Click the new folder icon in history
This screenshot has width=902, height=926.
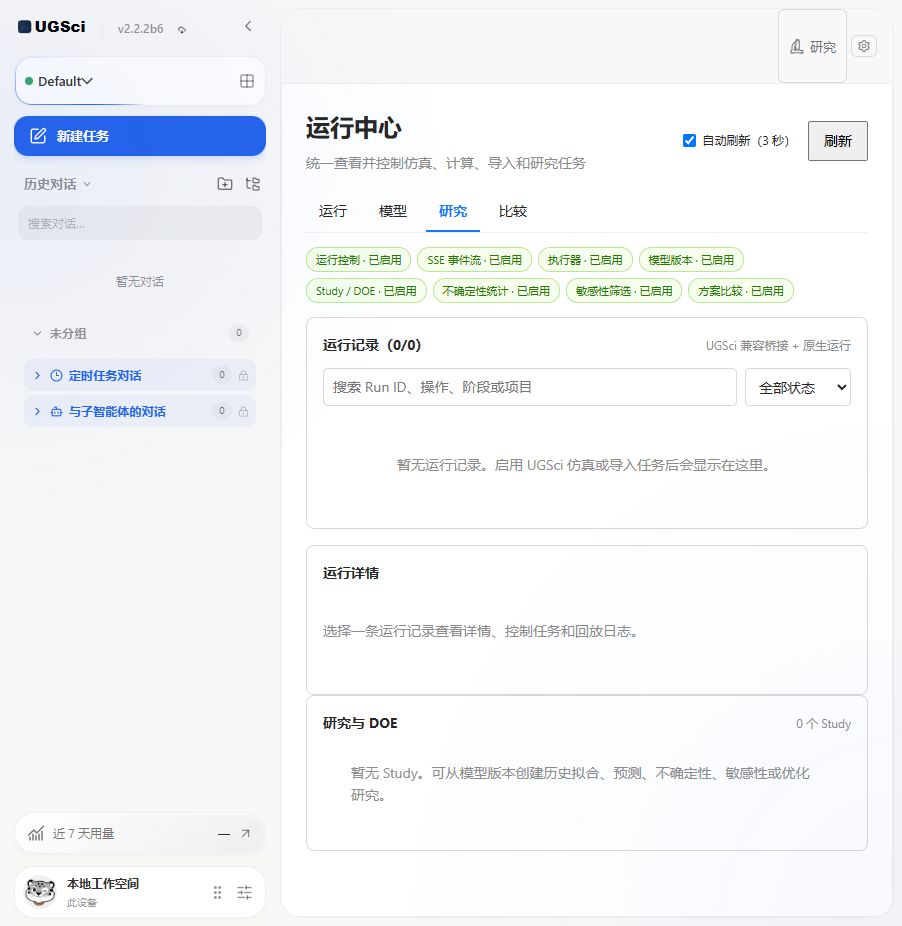[x=224, y=184]
